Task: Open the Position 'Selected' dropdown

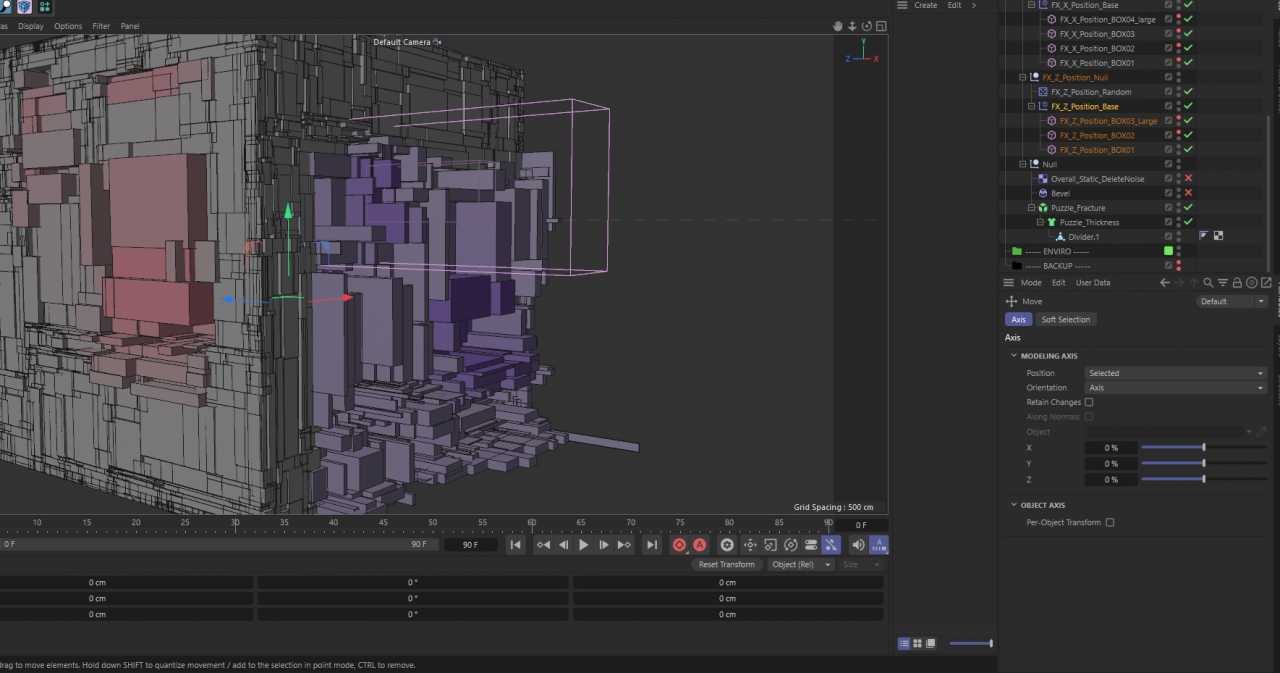Action: tap(1176, 373)
